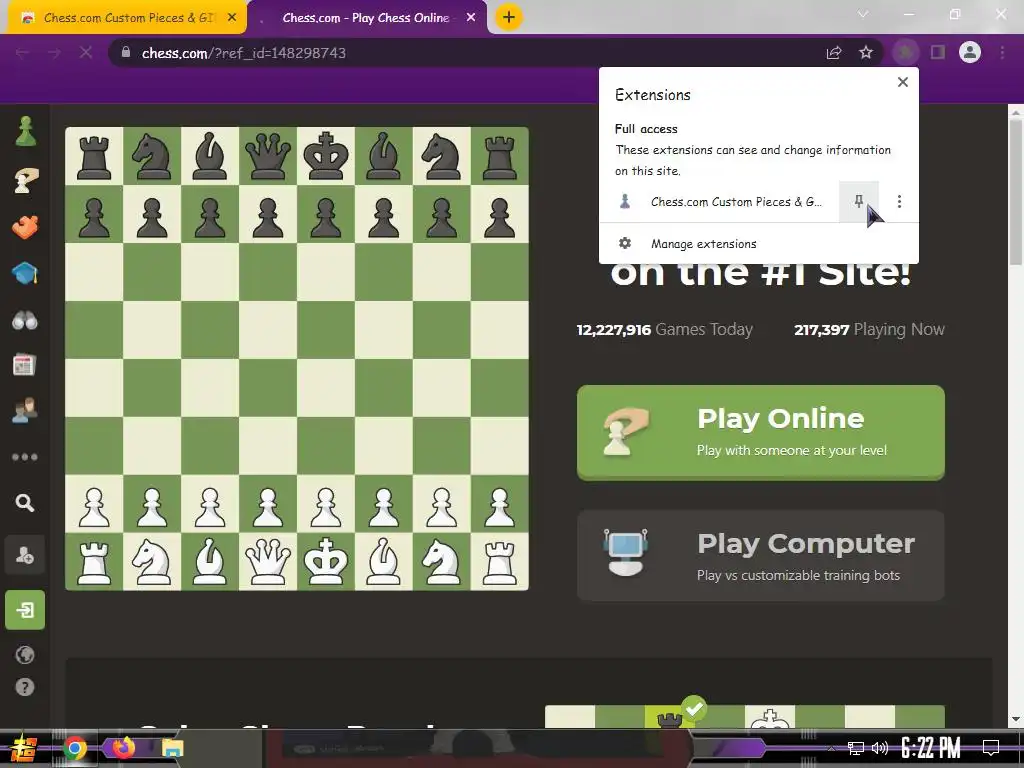Screen dimensions: 1024x768
Task: Click the taskbar volume icon
Action: pos(880,748)
